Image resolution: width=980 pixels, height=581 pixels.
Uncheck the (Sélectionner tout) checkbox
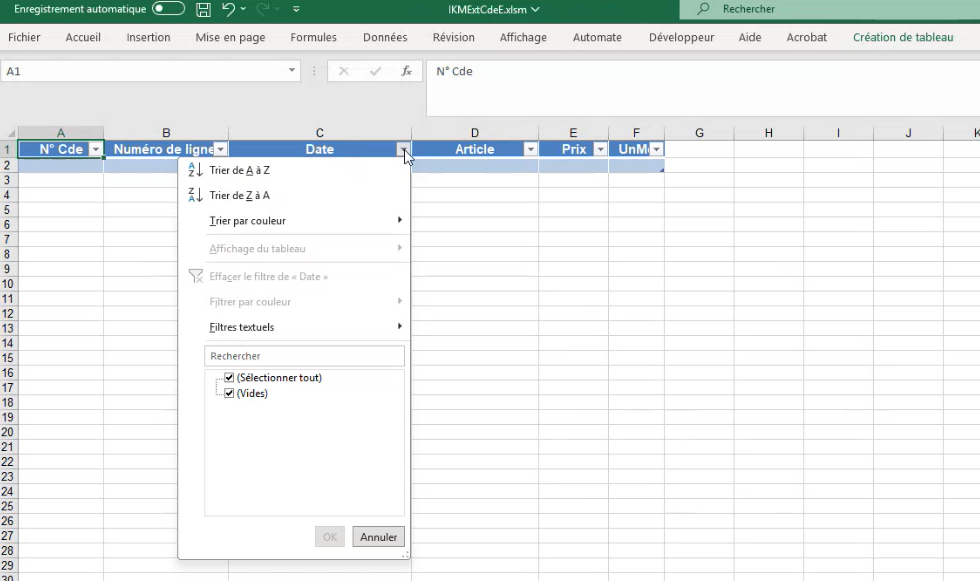tap(230, 378)
